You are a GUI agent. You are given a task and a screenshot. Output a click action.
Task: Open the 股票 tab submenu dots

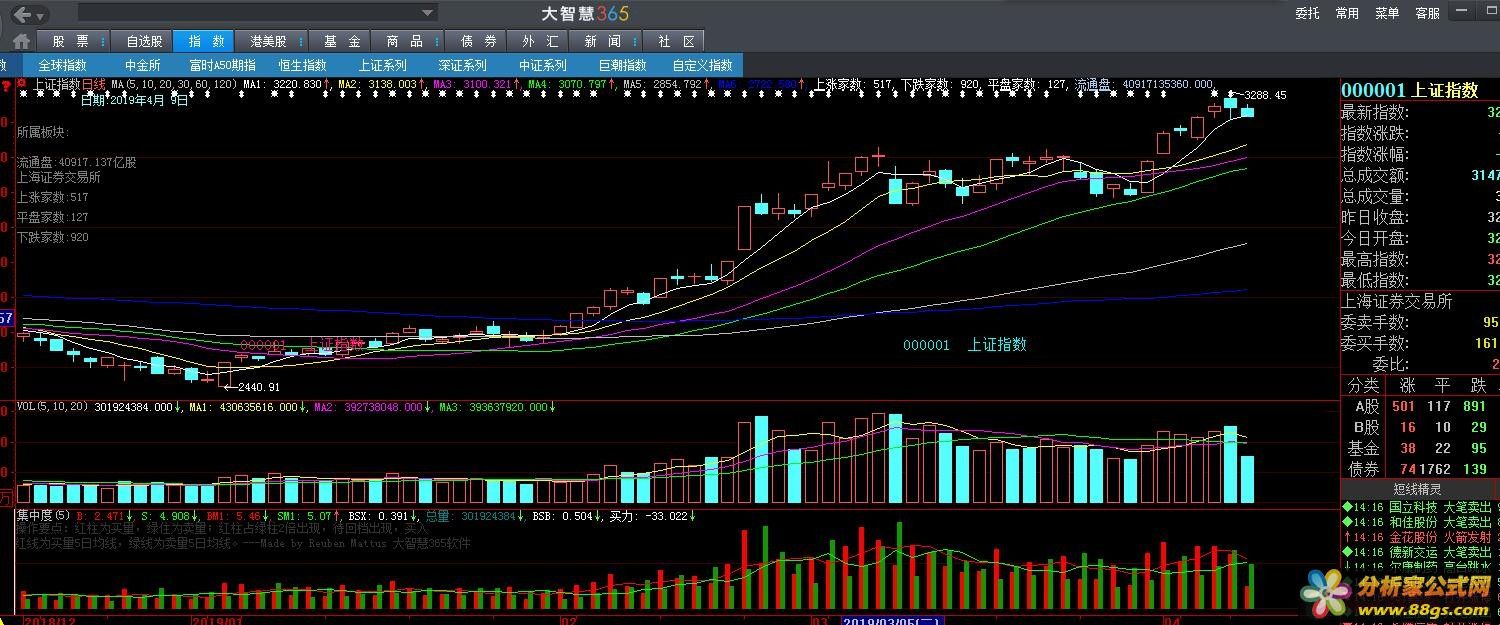pos(103,42)
